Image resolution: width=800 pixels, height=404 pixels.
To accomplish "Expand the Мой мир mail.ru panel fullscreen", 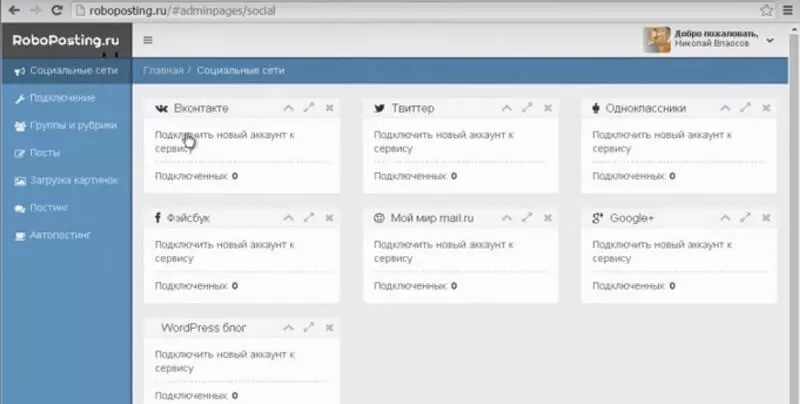I will [528, 217].
